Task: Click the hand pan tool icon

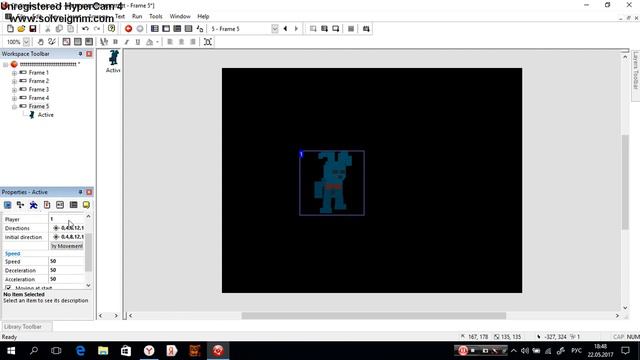Action: (40, 42)
